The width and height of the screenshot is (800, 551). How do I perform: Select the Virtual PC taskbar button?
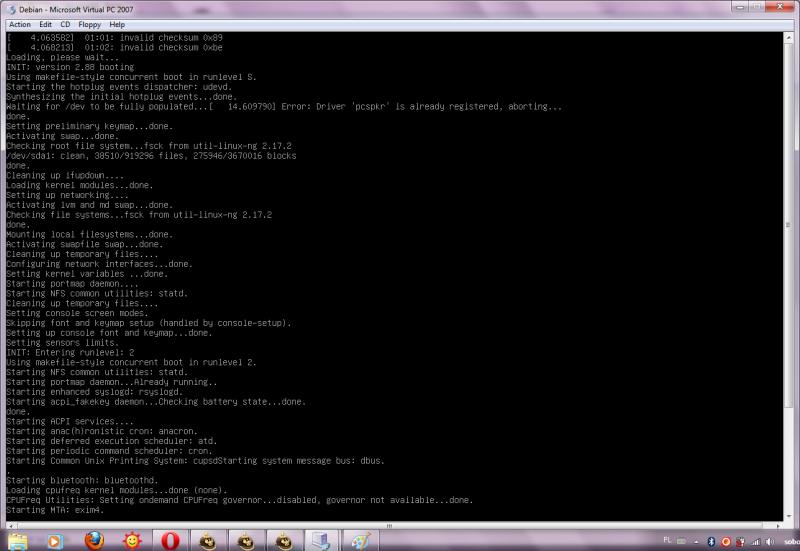click(x=322, y=541)
